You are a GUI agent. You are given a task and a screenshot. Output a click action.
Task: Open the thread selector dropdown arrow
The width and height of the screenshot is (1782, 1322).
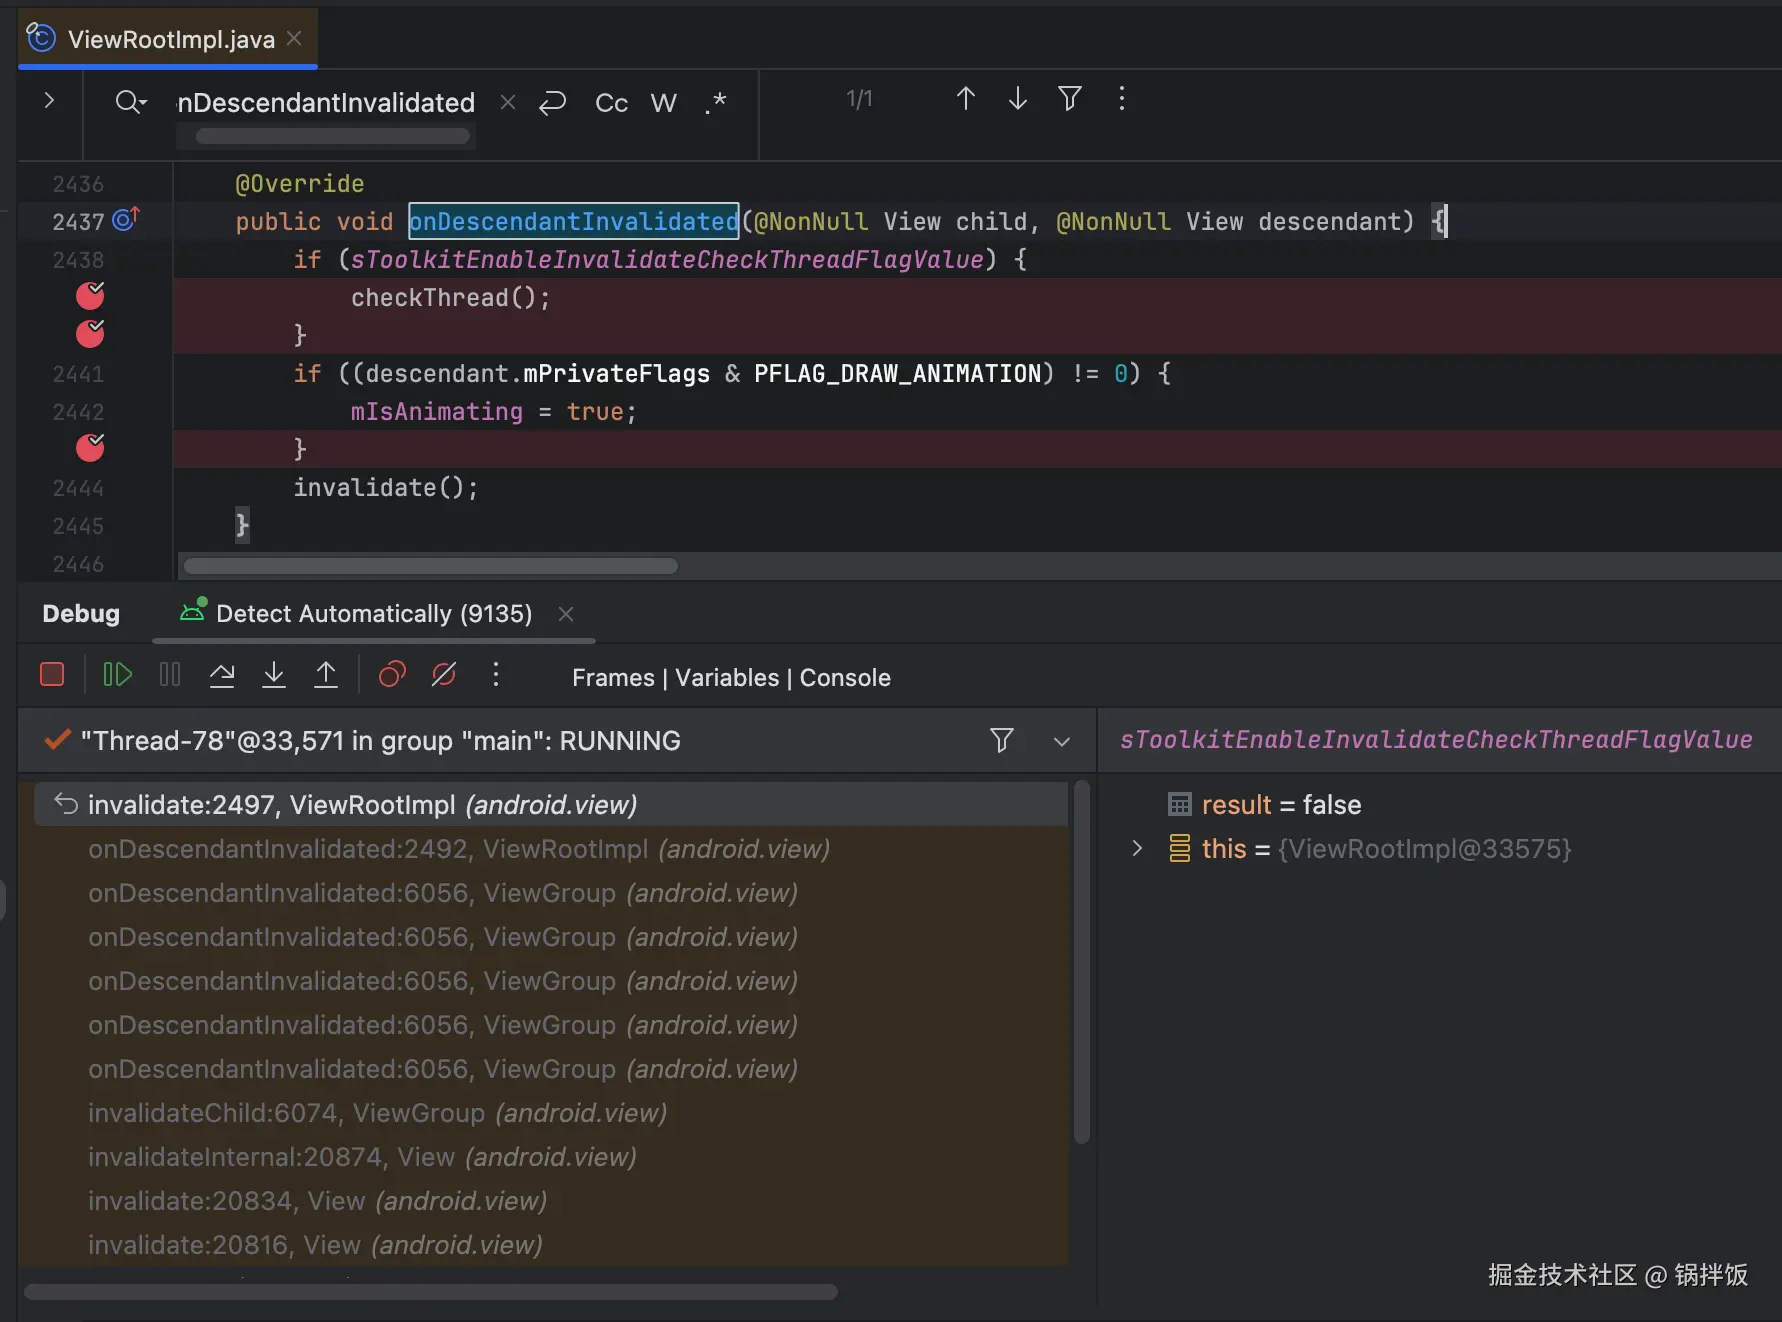coord(1062,741)
